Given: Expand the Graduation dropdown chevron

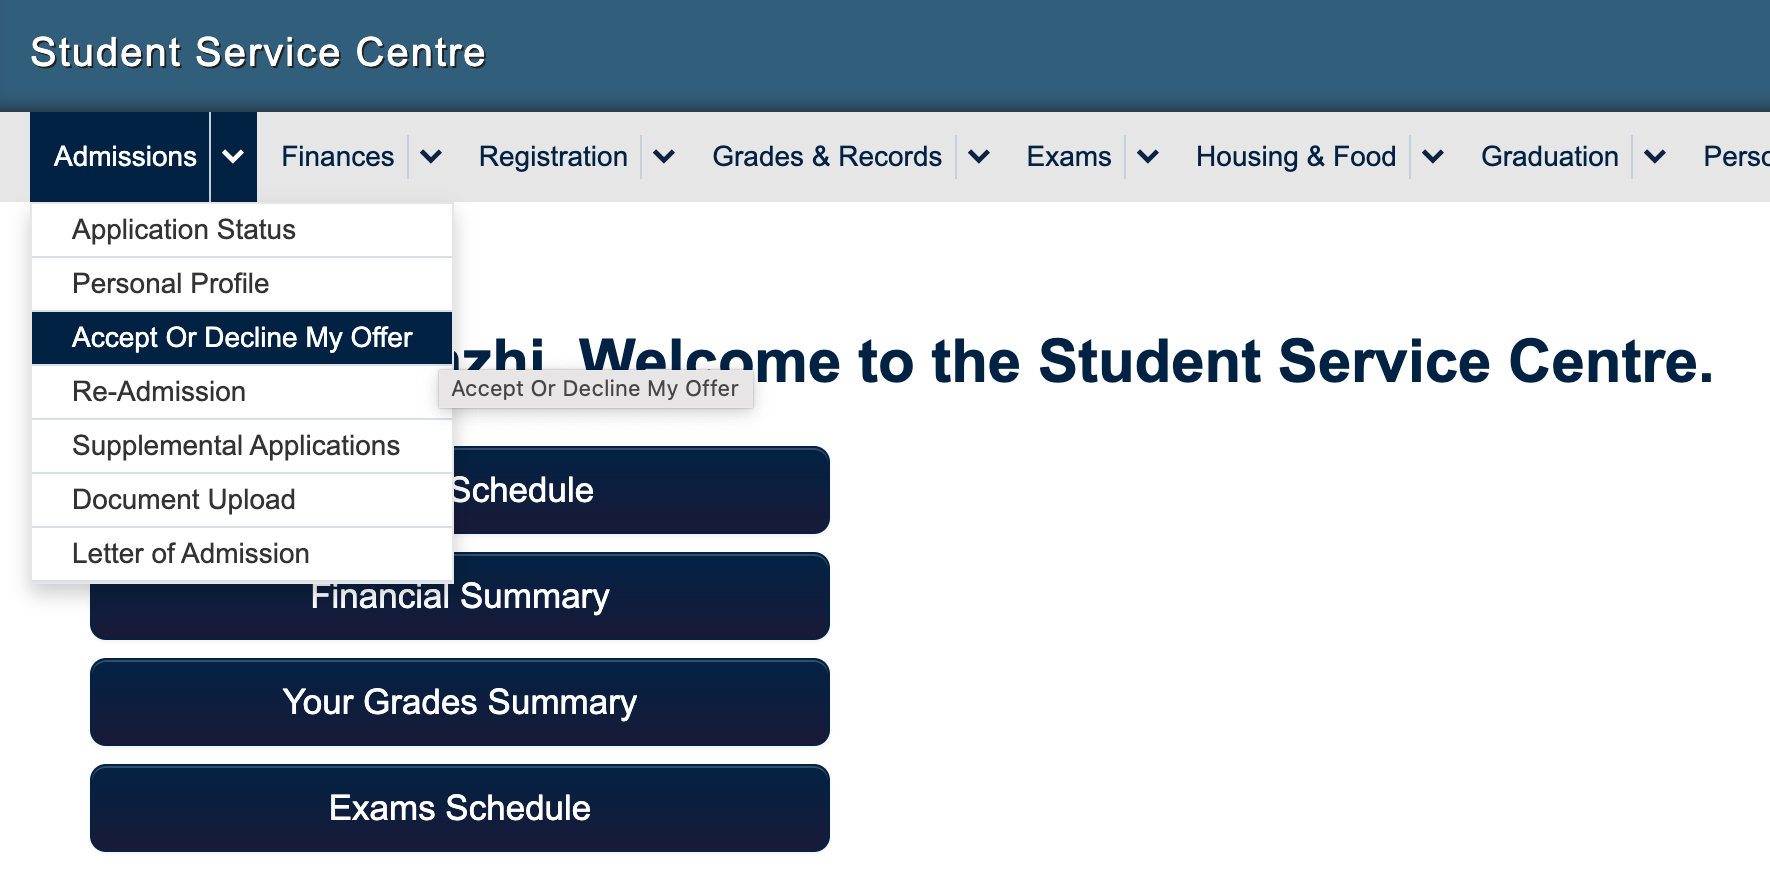Looking at the screenshot, I should pos(1655,157).
